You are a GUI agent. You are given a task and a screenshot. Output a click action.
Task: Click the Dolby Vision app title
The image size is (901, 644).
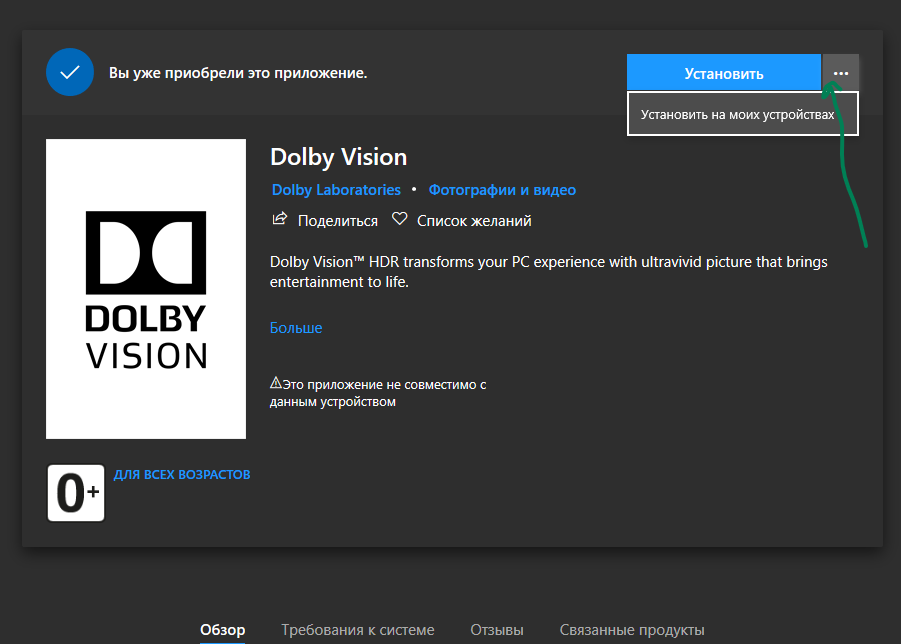(x=338, y=157)
